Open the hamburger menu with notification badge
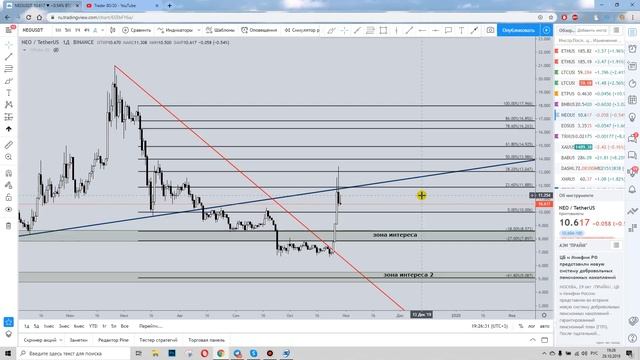 (x=9, y=30)
